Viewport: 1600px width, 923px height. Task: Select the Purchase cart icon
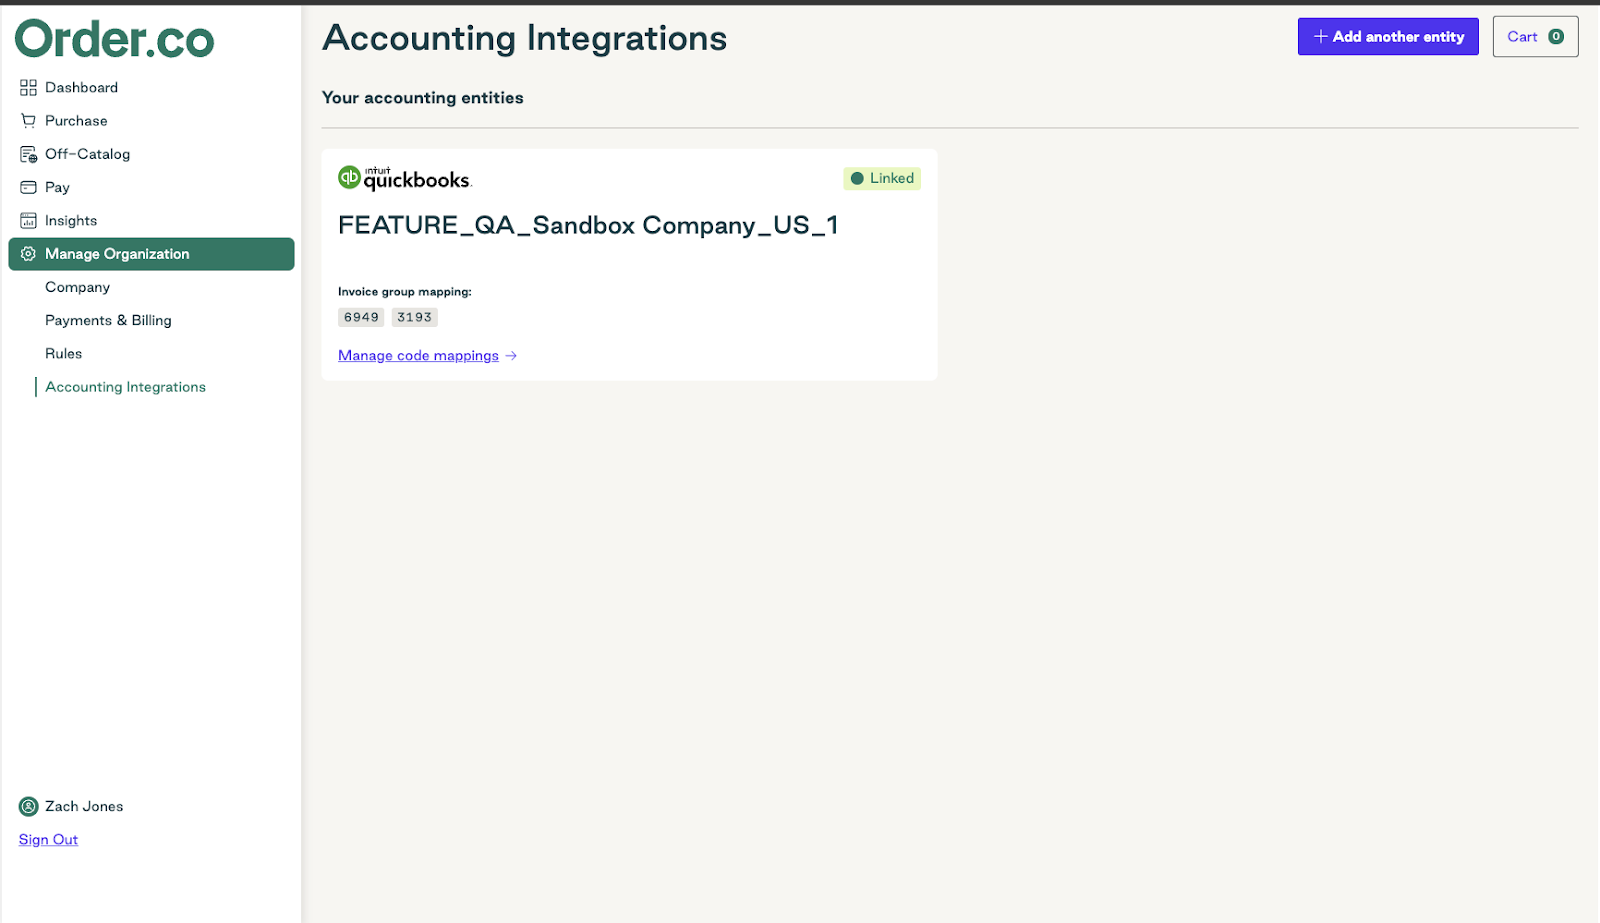(27, 120)
